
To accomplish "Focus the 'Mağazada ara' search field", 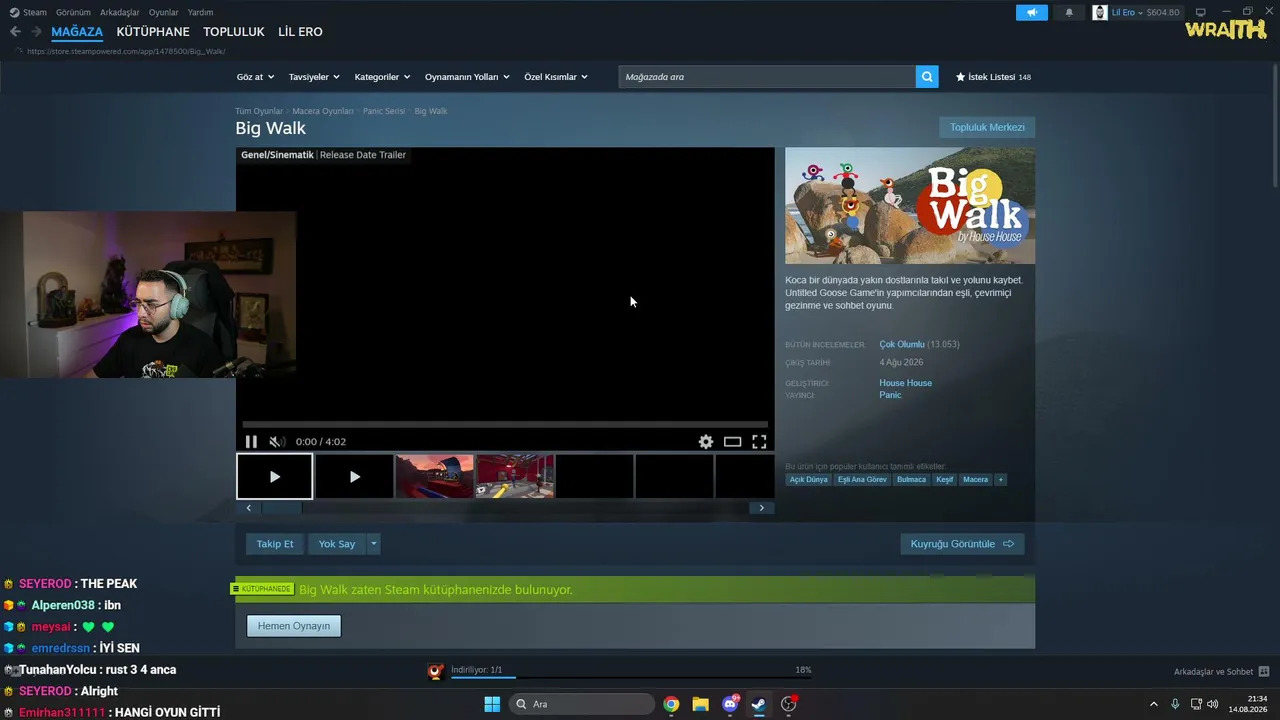I will [x=767, y=77].
